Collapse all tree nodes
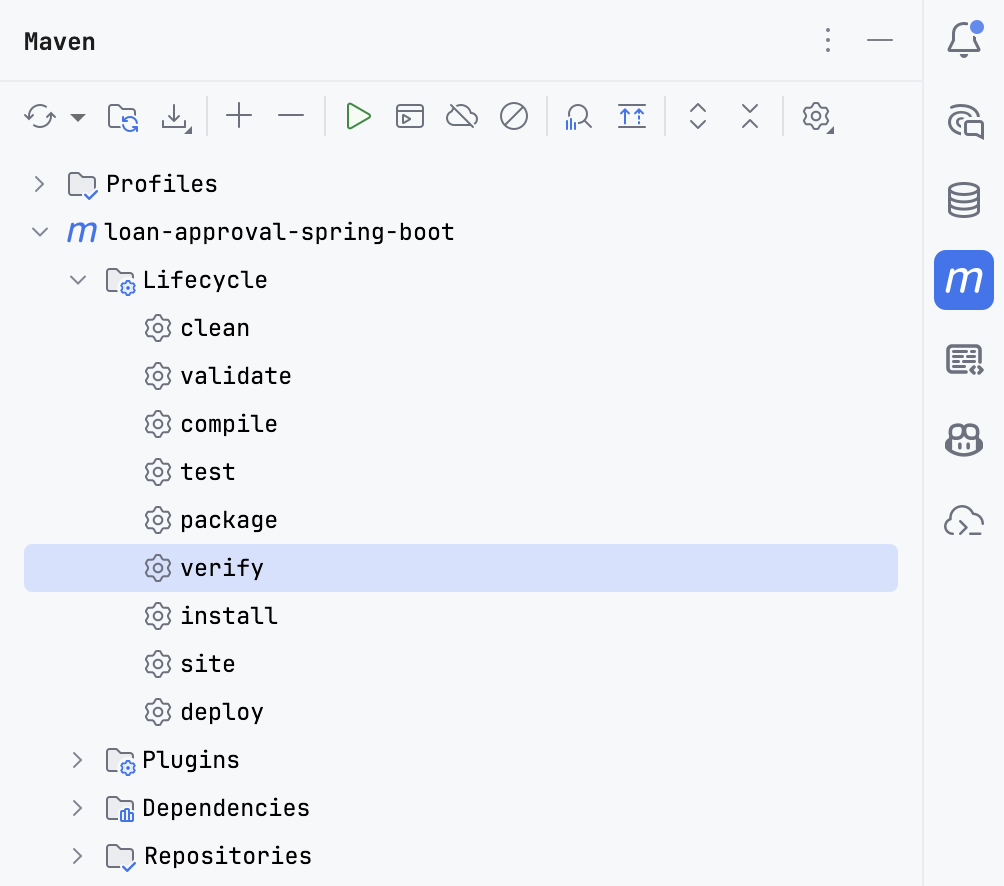The image size is (1004, 886). pos(750,117)
